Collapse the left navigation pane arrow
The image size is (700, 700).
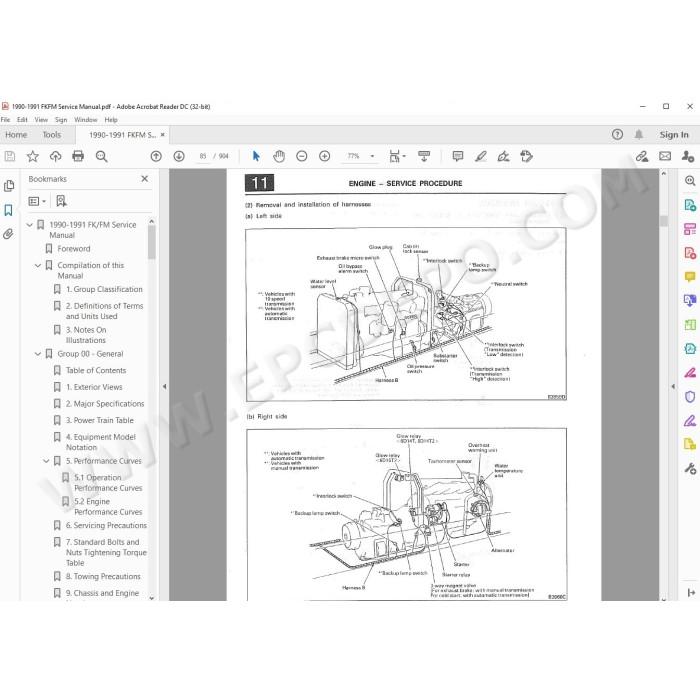point(164,387)
